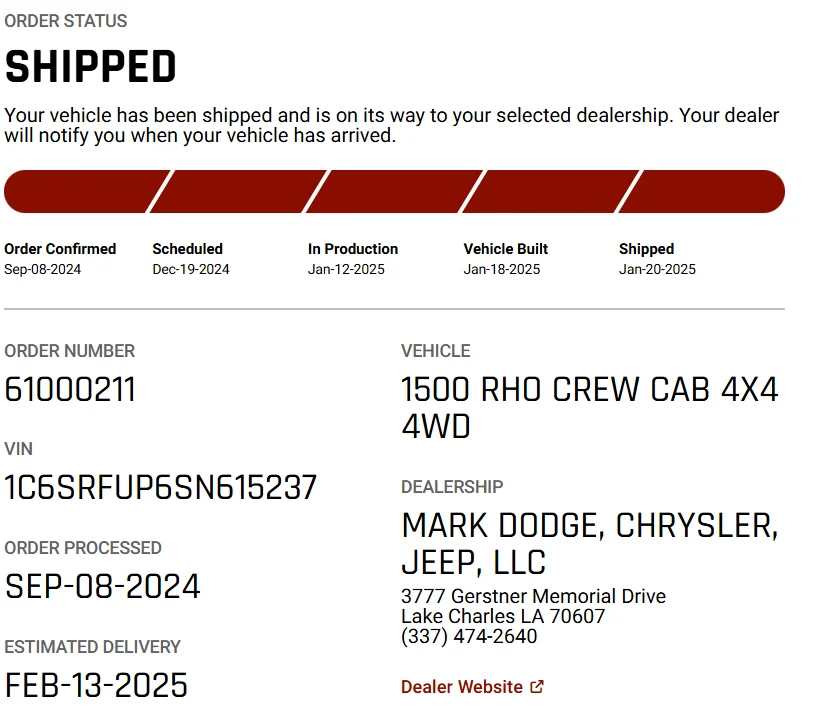This screenshot has width=831, height=722.
Task: Click the SHIPPED status heading
Action: 90,67
